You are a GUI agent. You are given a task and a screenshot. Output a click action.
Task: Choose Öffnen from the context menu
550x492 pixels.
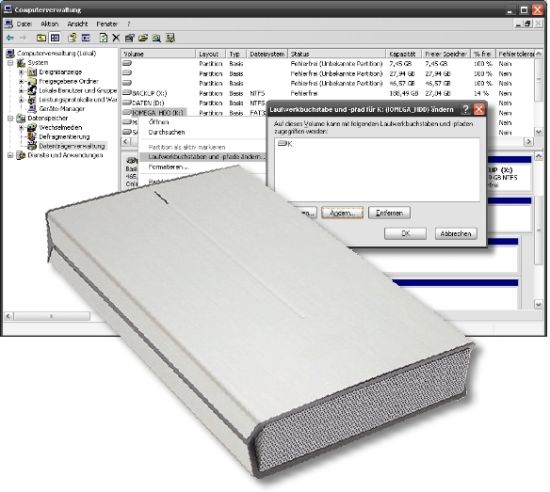159,122
